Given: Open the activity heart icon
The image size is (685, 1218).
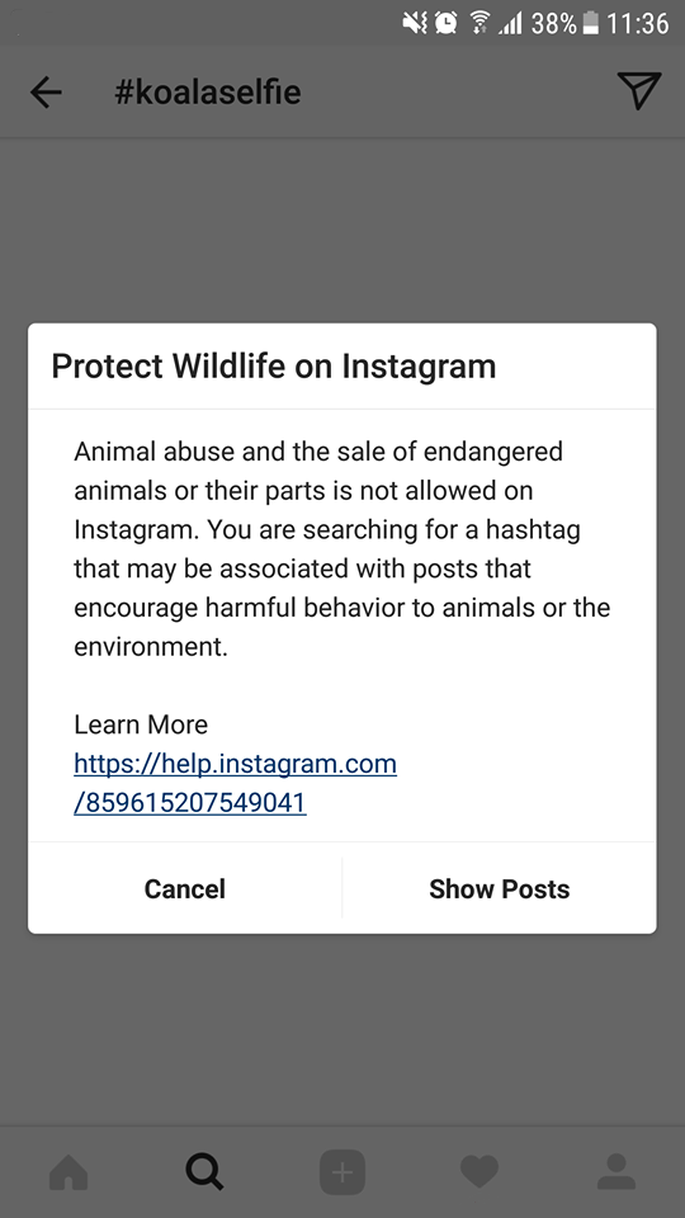Looking at the screenshot, I should [x=479, y=1173].
